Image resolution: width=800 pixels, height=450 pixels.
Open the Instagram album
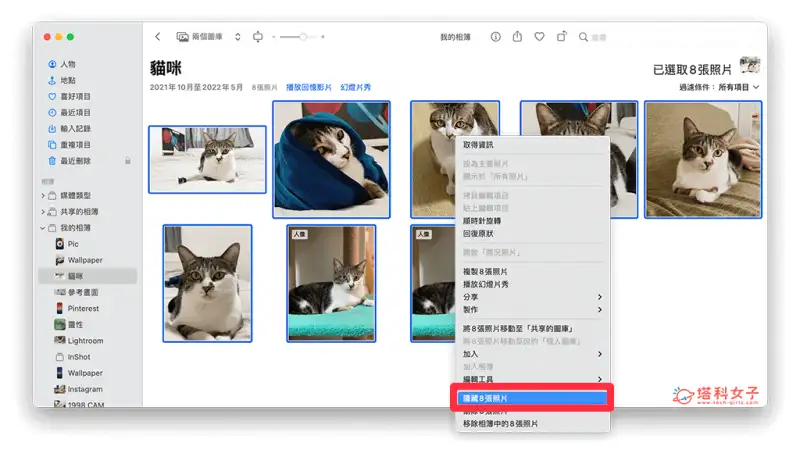pos(85,389)
